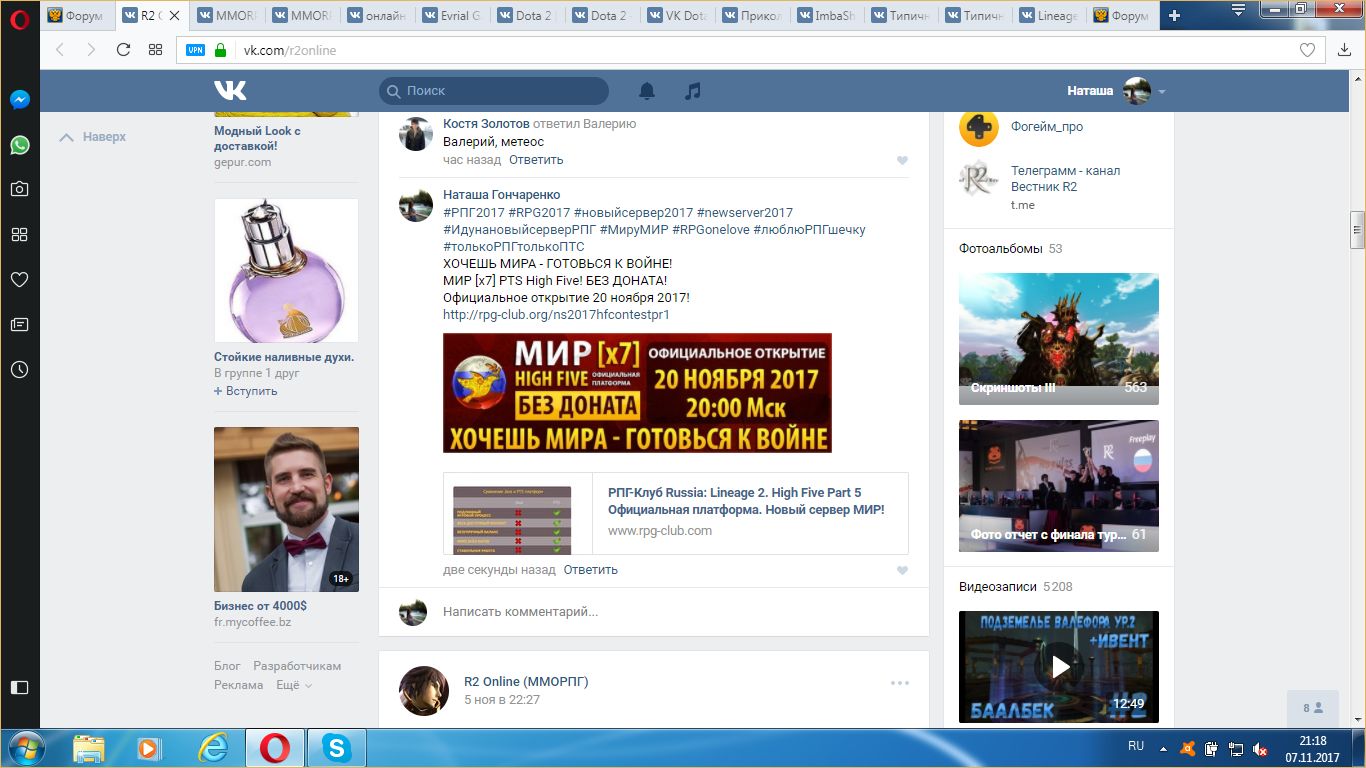Open the Видеозаписи section header
Screen dimensions: 1366x768
[999, 587]
